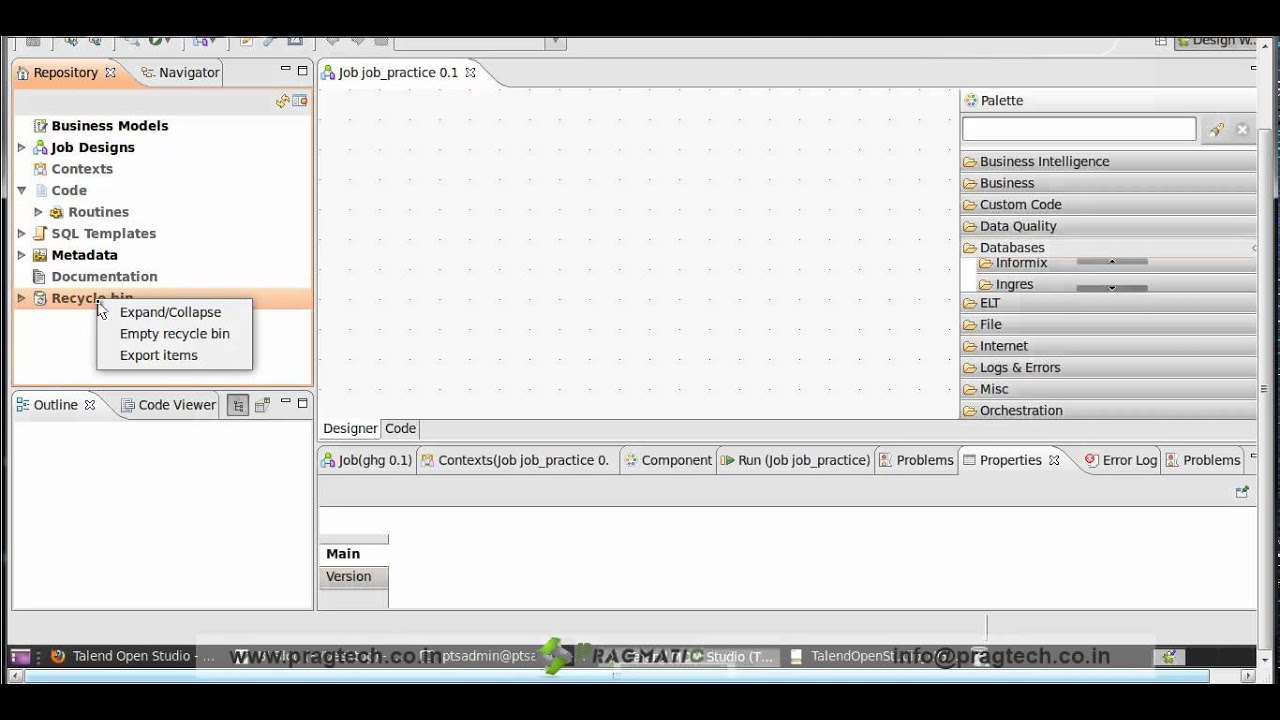Open the Contexts(Job job_practice) tab
Viewport: 1280px width, 720px height.
[515, 461]
